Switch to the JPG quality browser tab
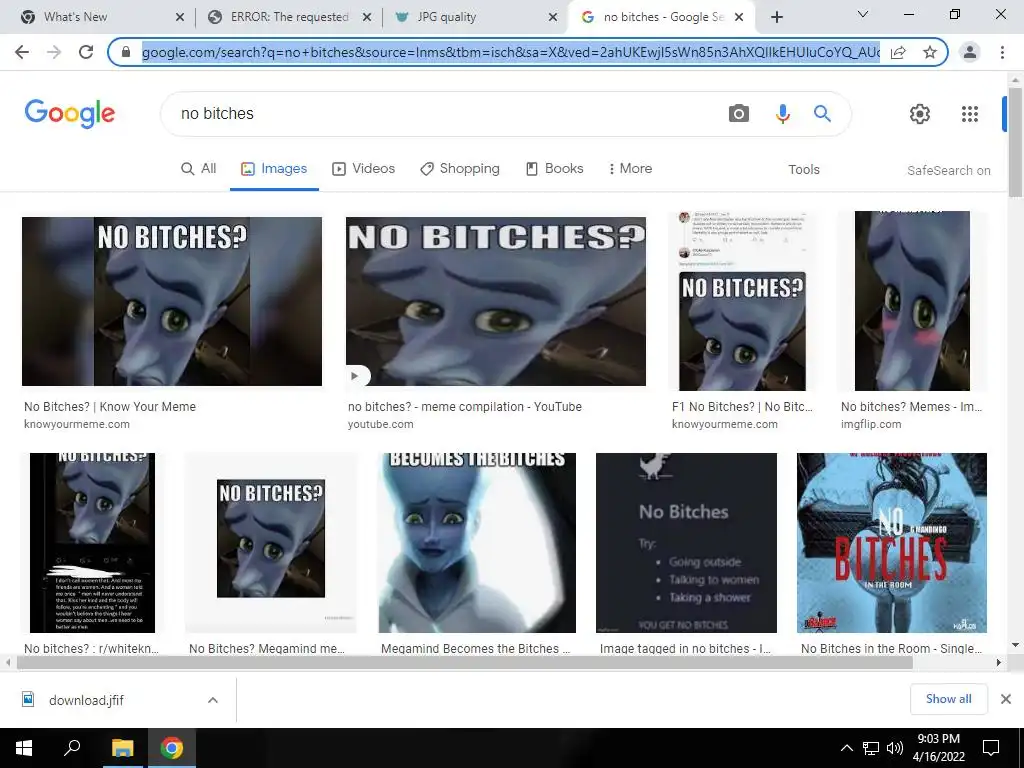Image resolution: width=1024 pixels, height=768 pixels. (x=447, y=17)
